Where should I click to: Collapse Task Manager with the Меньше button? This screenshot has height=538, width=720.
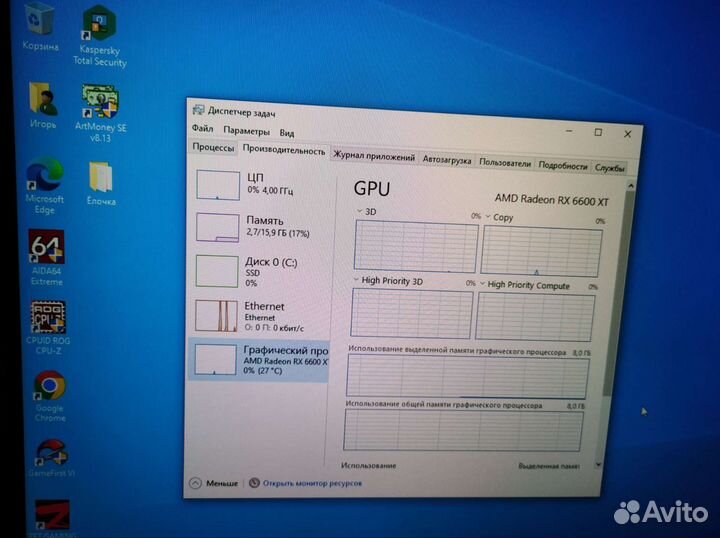tap(214, 483)
